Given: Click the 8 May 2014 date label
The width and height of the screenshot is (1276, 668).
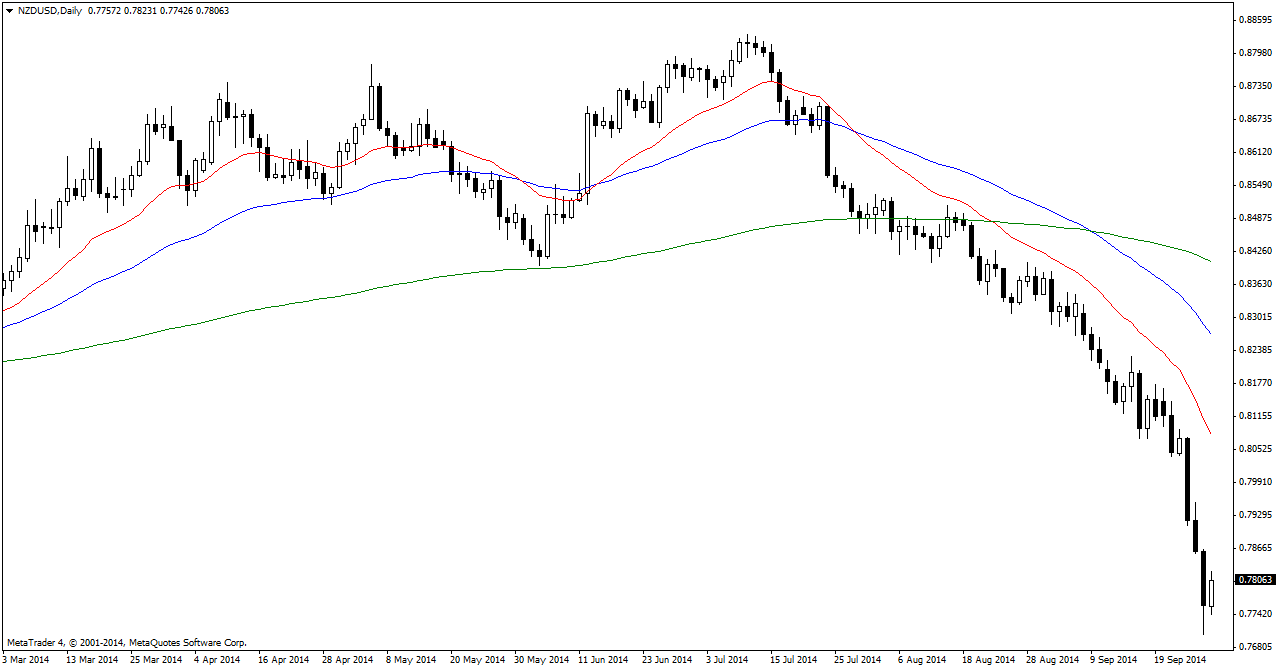Looking at the screenshot, I should tap(411, 660).
